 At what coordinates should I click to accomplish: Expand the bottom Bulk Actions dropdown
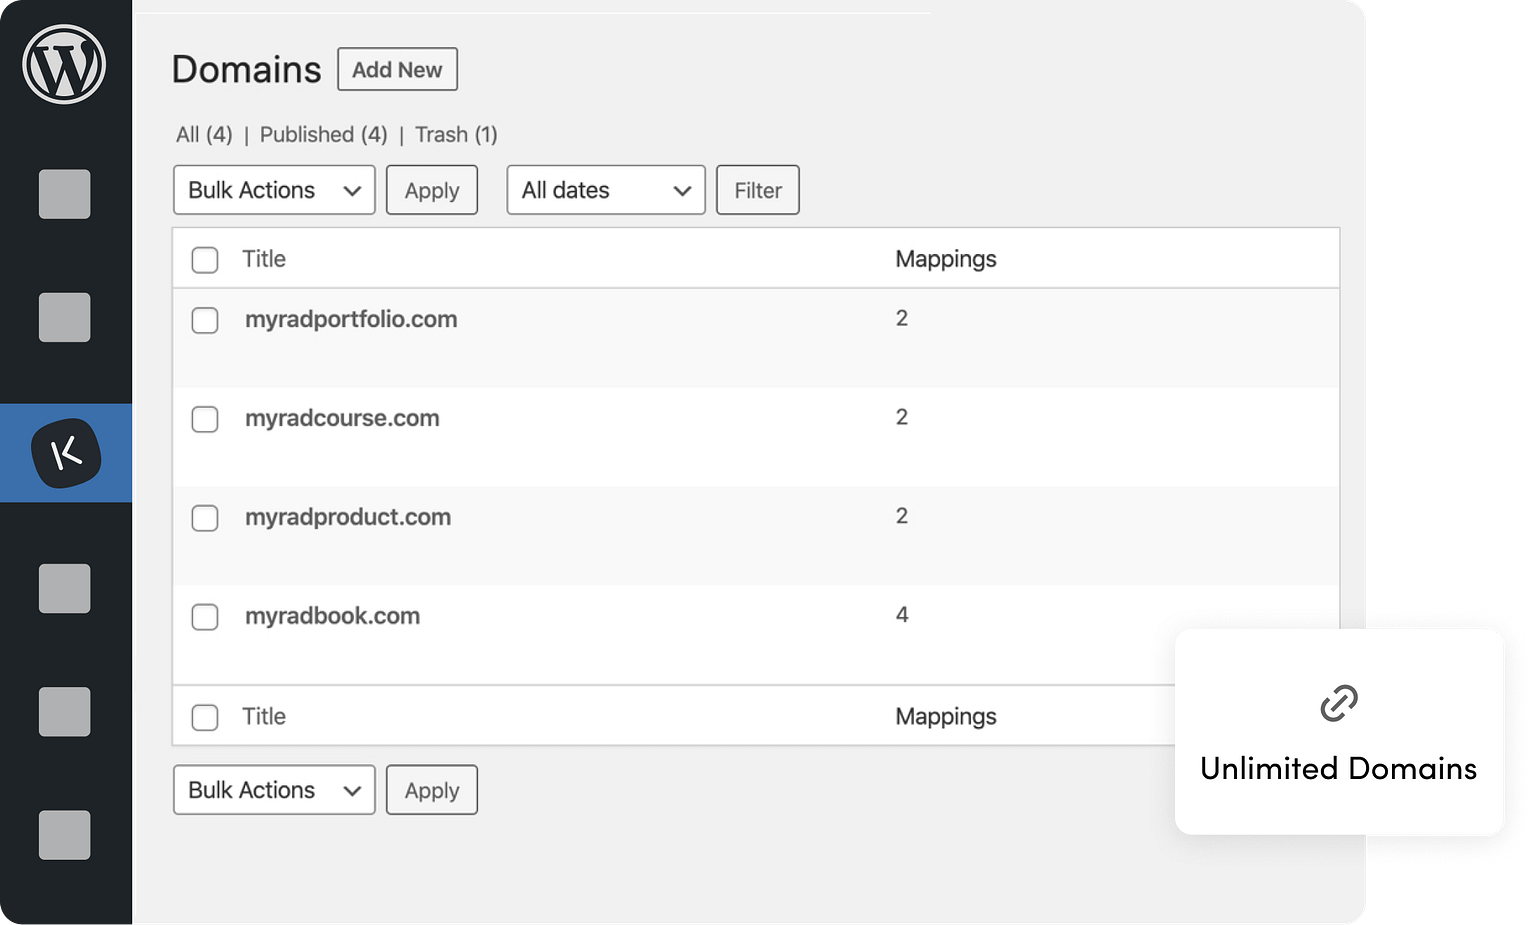[x=273, y=790]
